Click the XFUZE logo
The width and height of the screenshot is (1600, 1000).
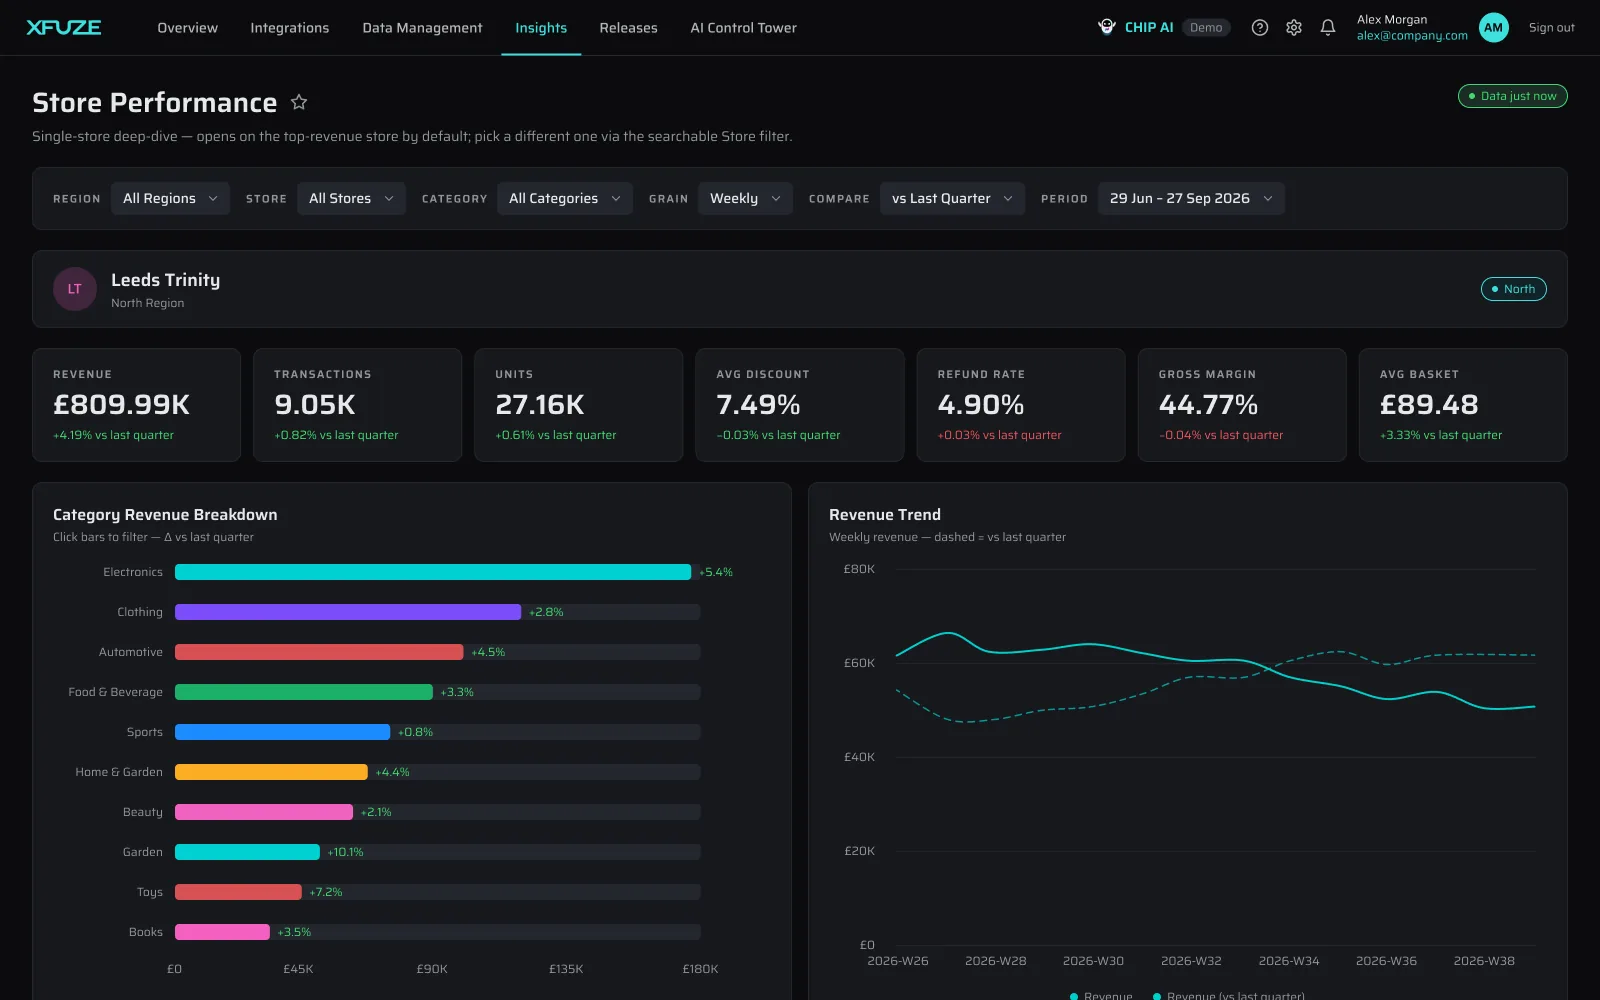pyautogui.click(x=64, y=28)
